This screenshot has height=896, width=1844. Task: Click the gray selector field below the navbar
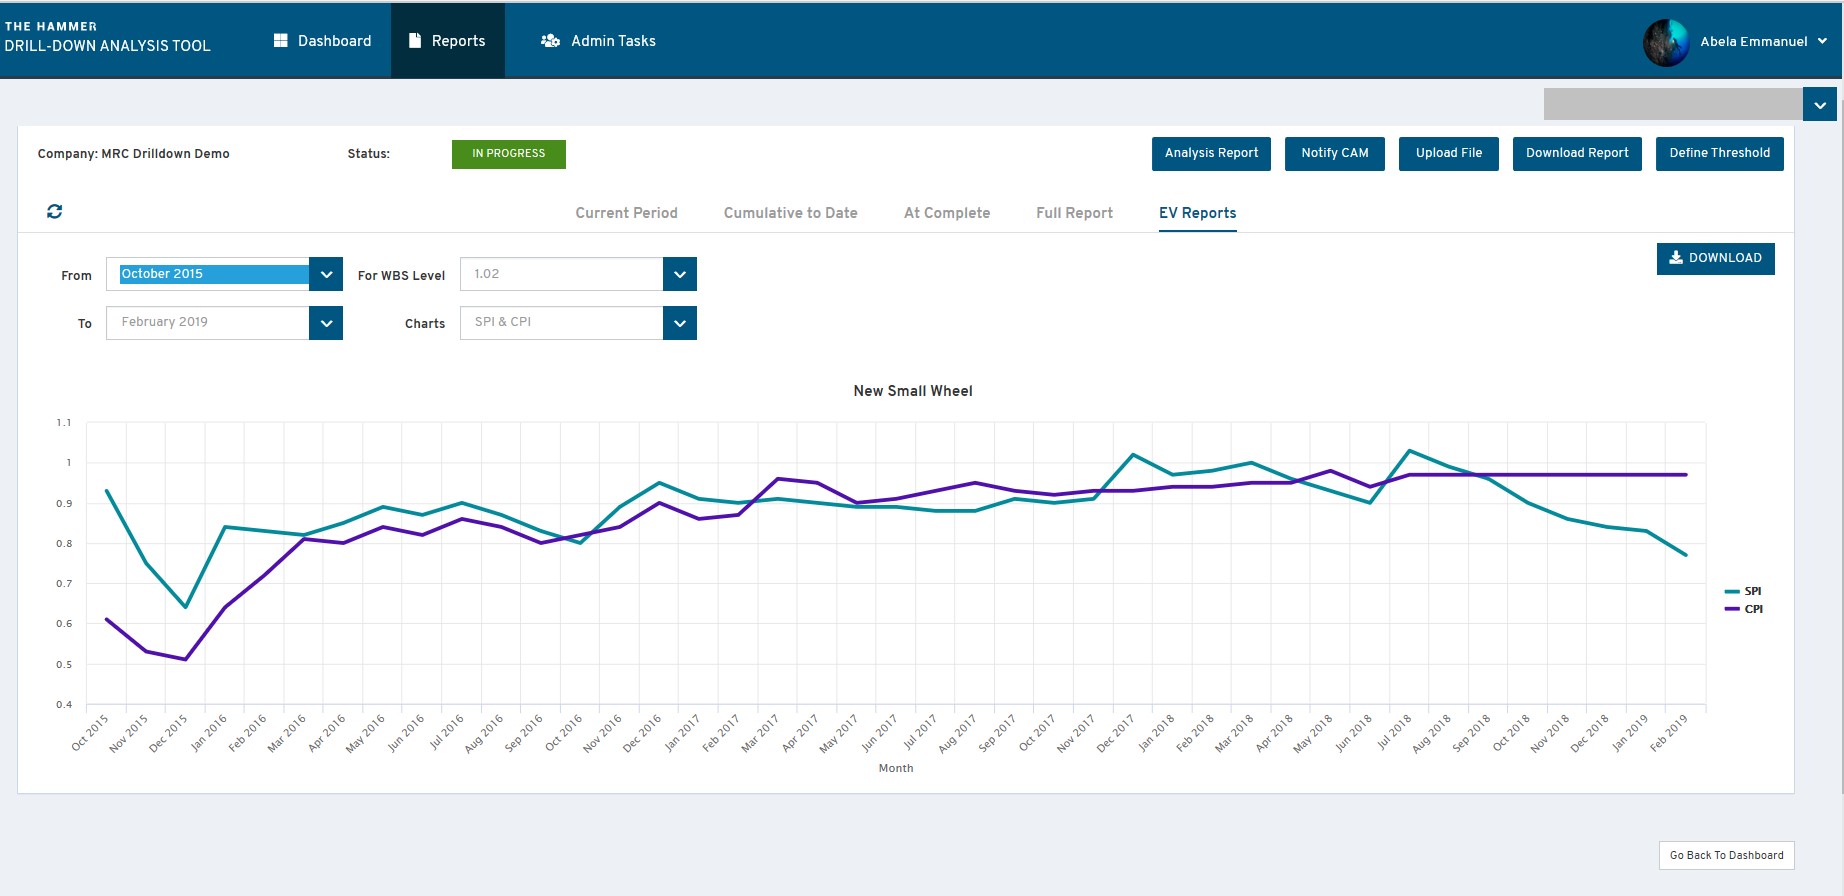pos(1673,104)
